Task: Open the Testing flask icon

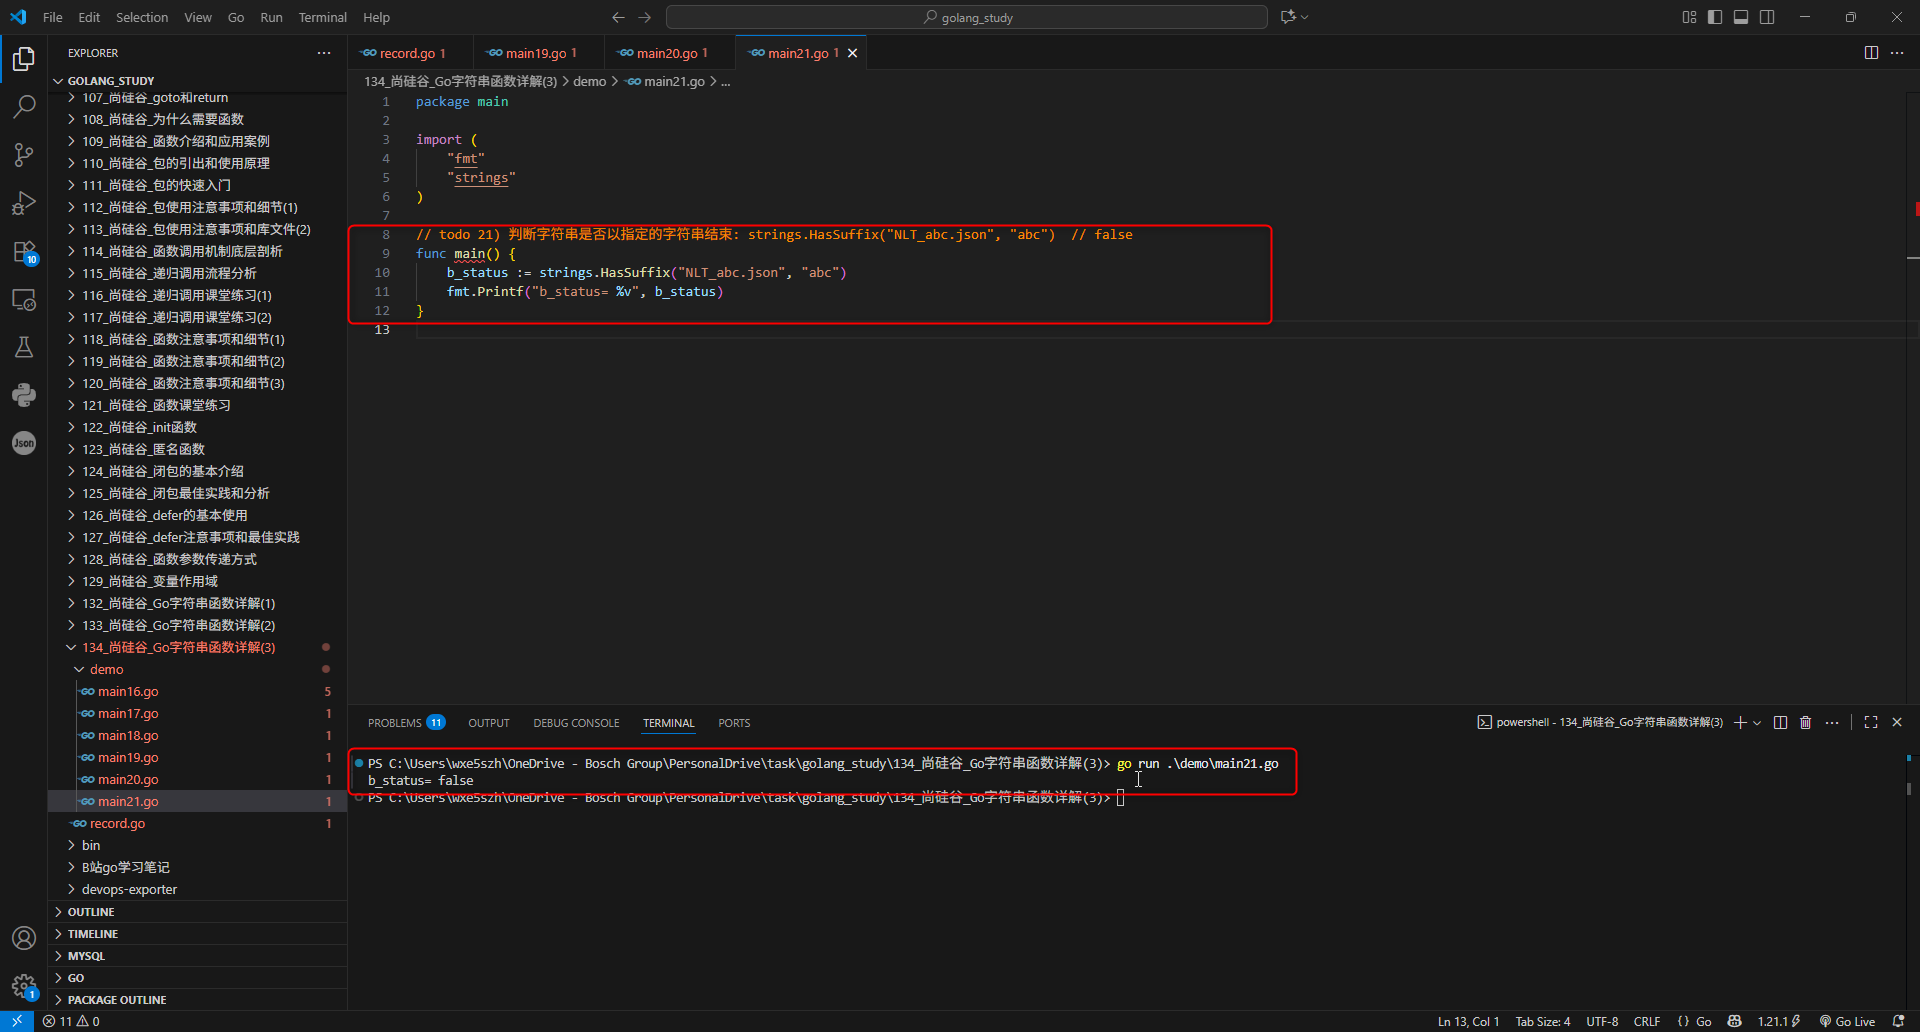Action: click(x=24, y=347)
